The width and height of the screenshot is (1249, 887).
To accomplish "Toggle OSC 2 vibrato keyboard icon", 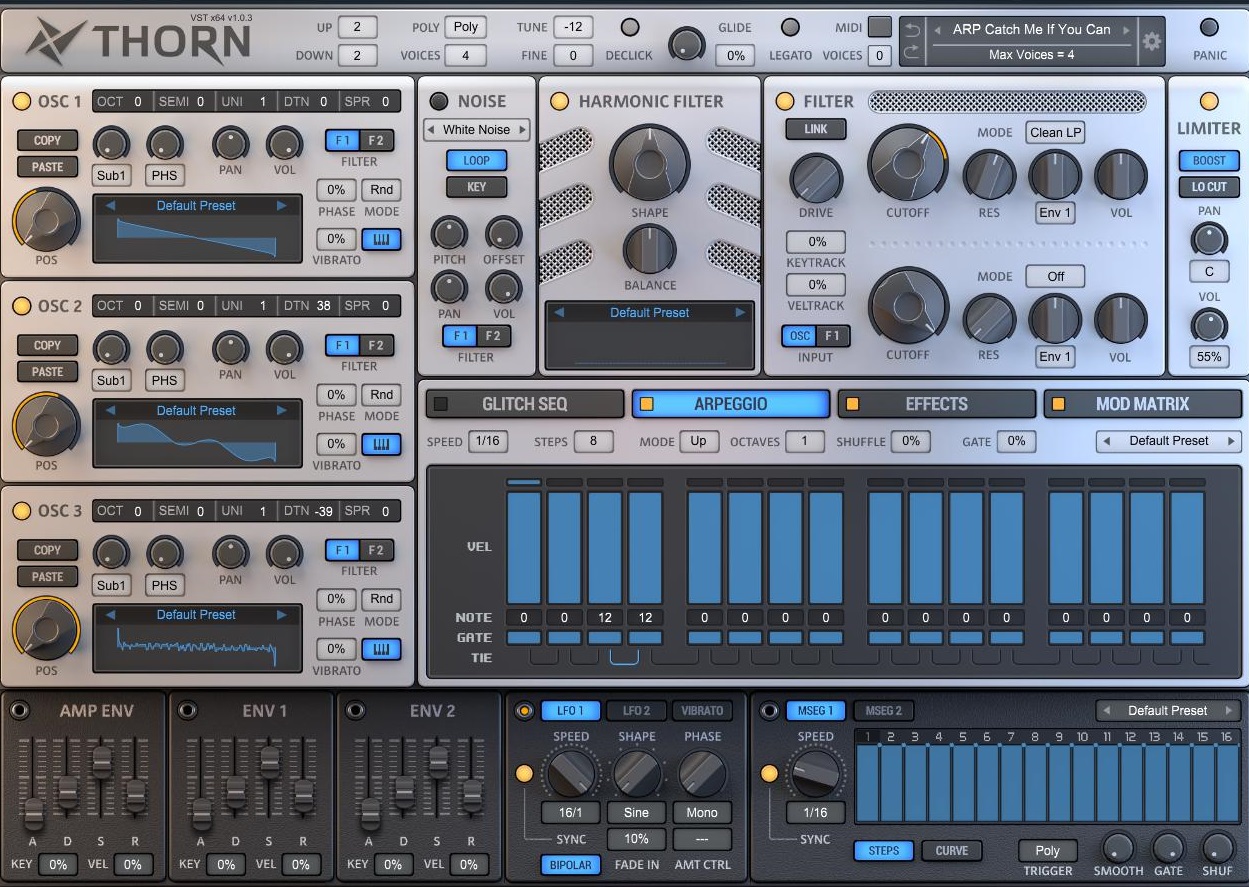I will [381, 444].
